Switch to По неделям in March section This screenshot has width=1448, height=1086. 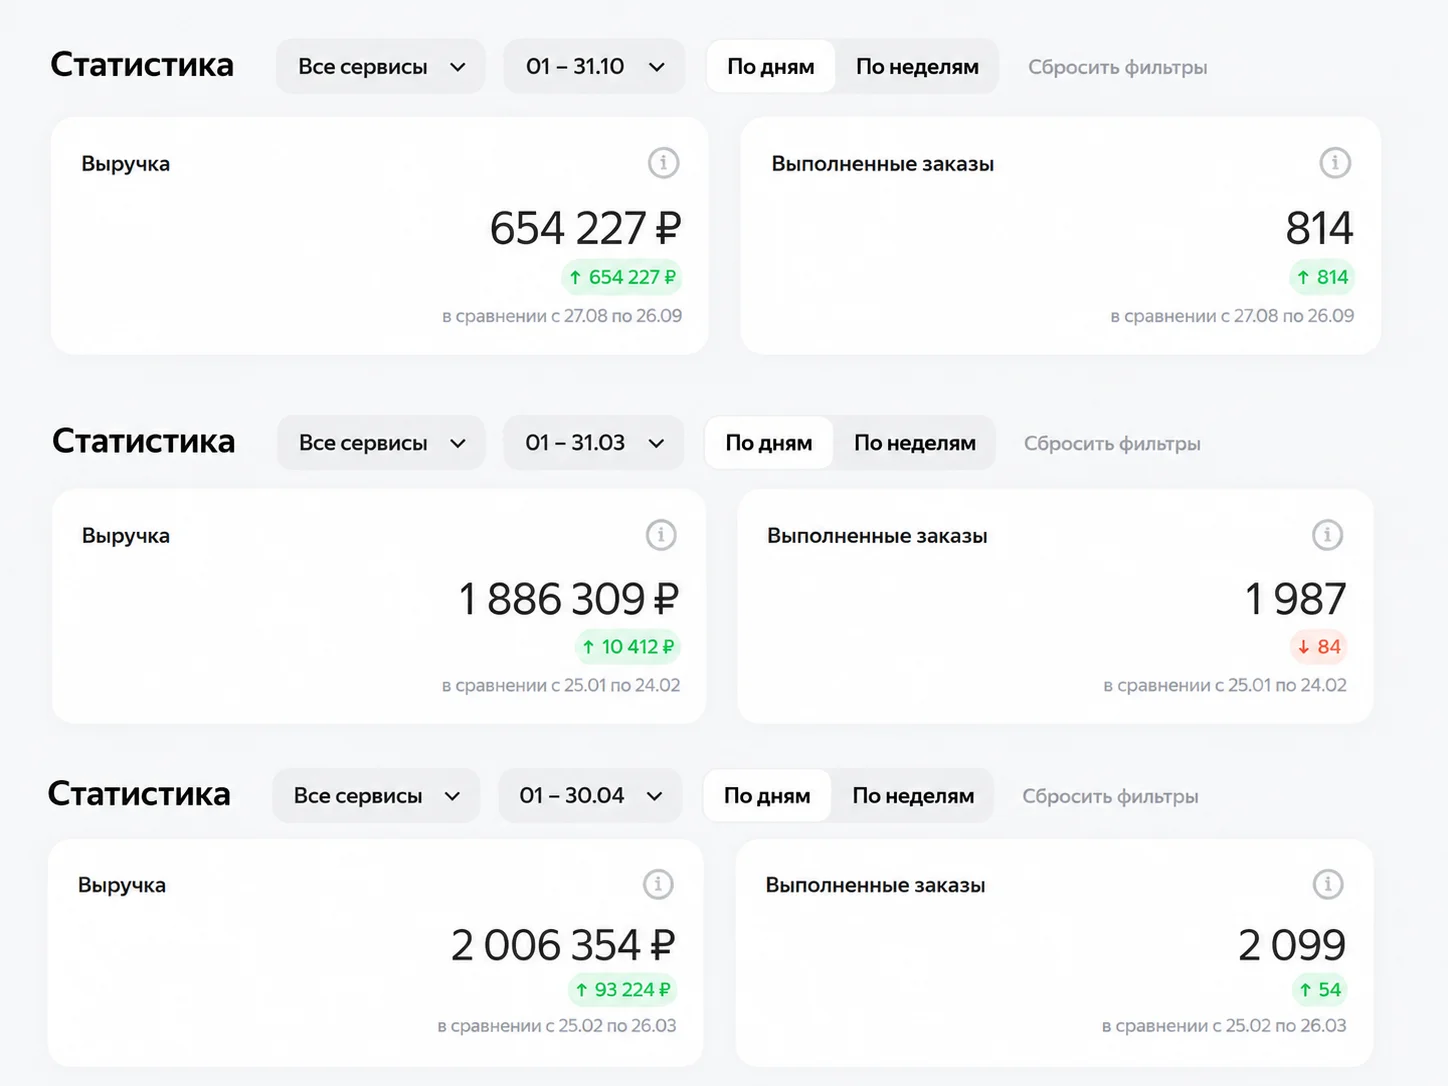[915, 443]
